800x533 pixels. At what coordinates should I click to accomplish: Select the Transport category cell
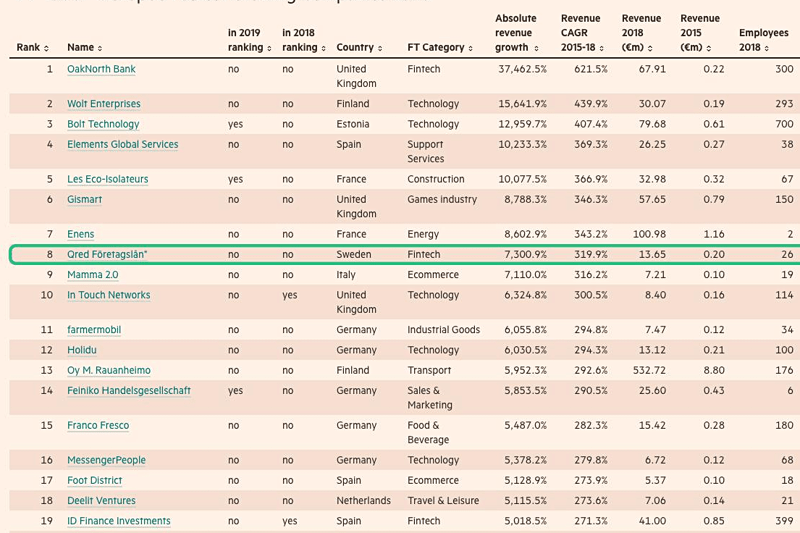(x=429, y=370)
